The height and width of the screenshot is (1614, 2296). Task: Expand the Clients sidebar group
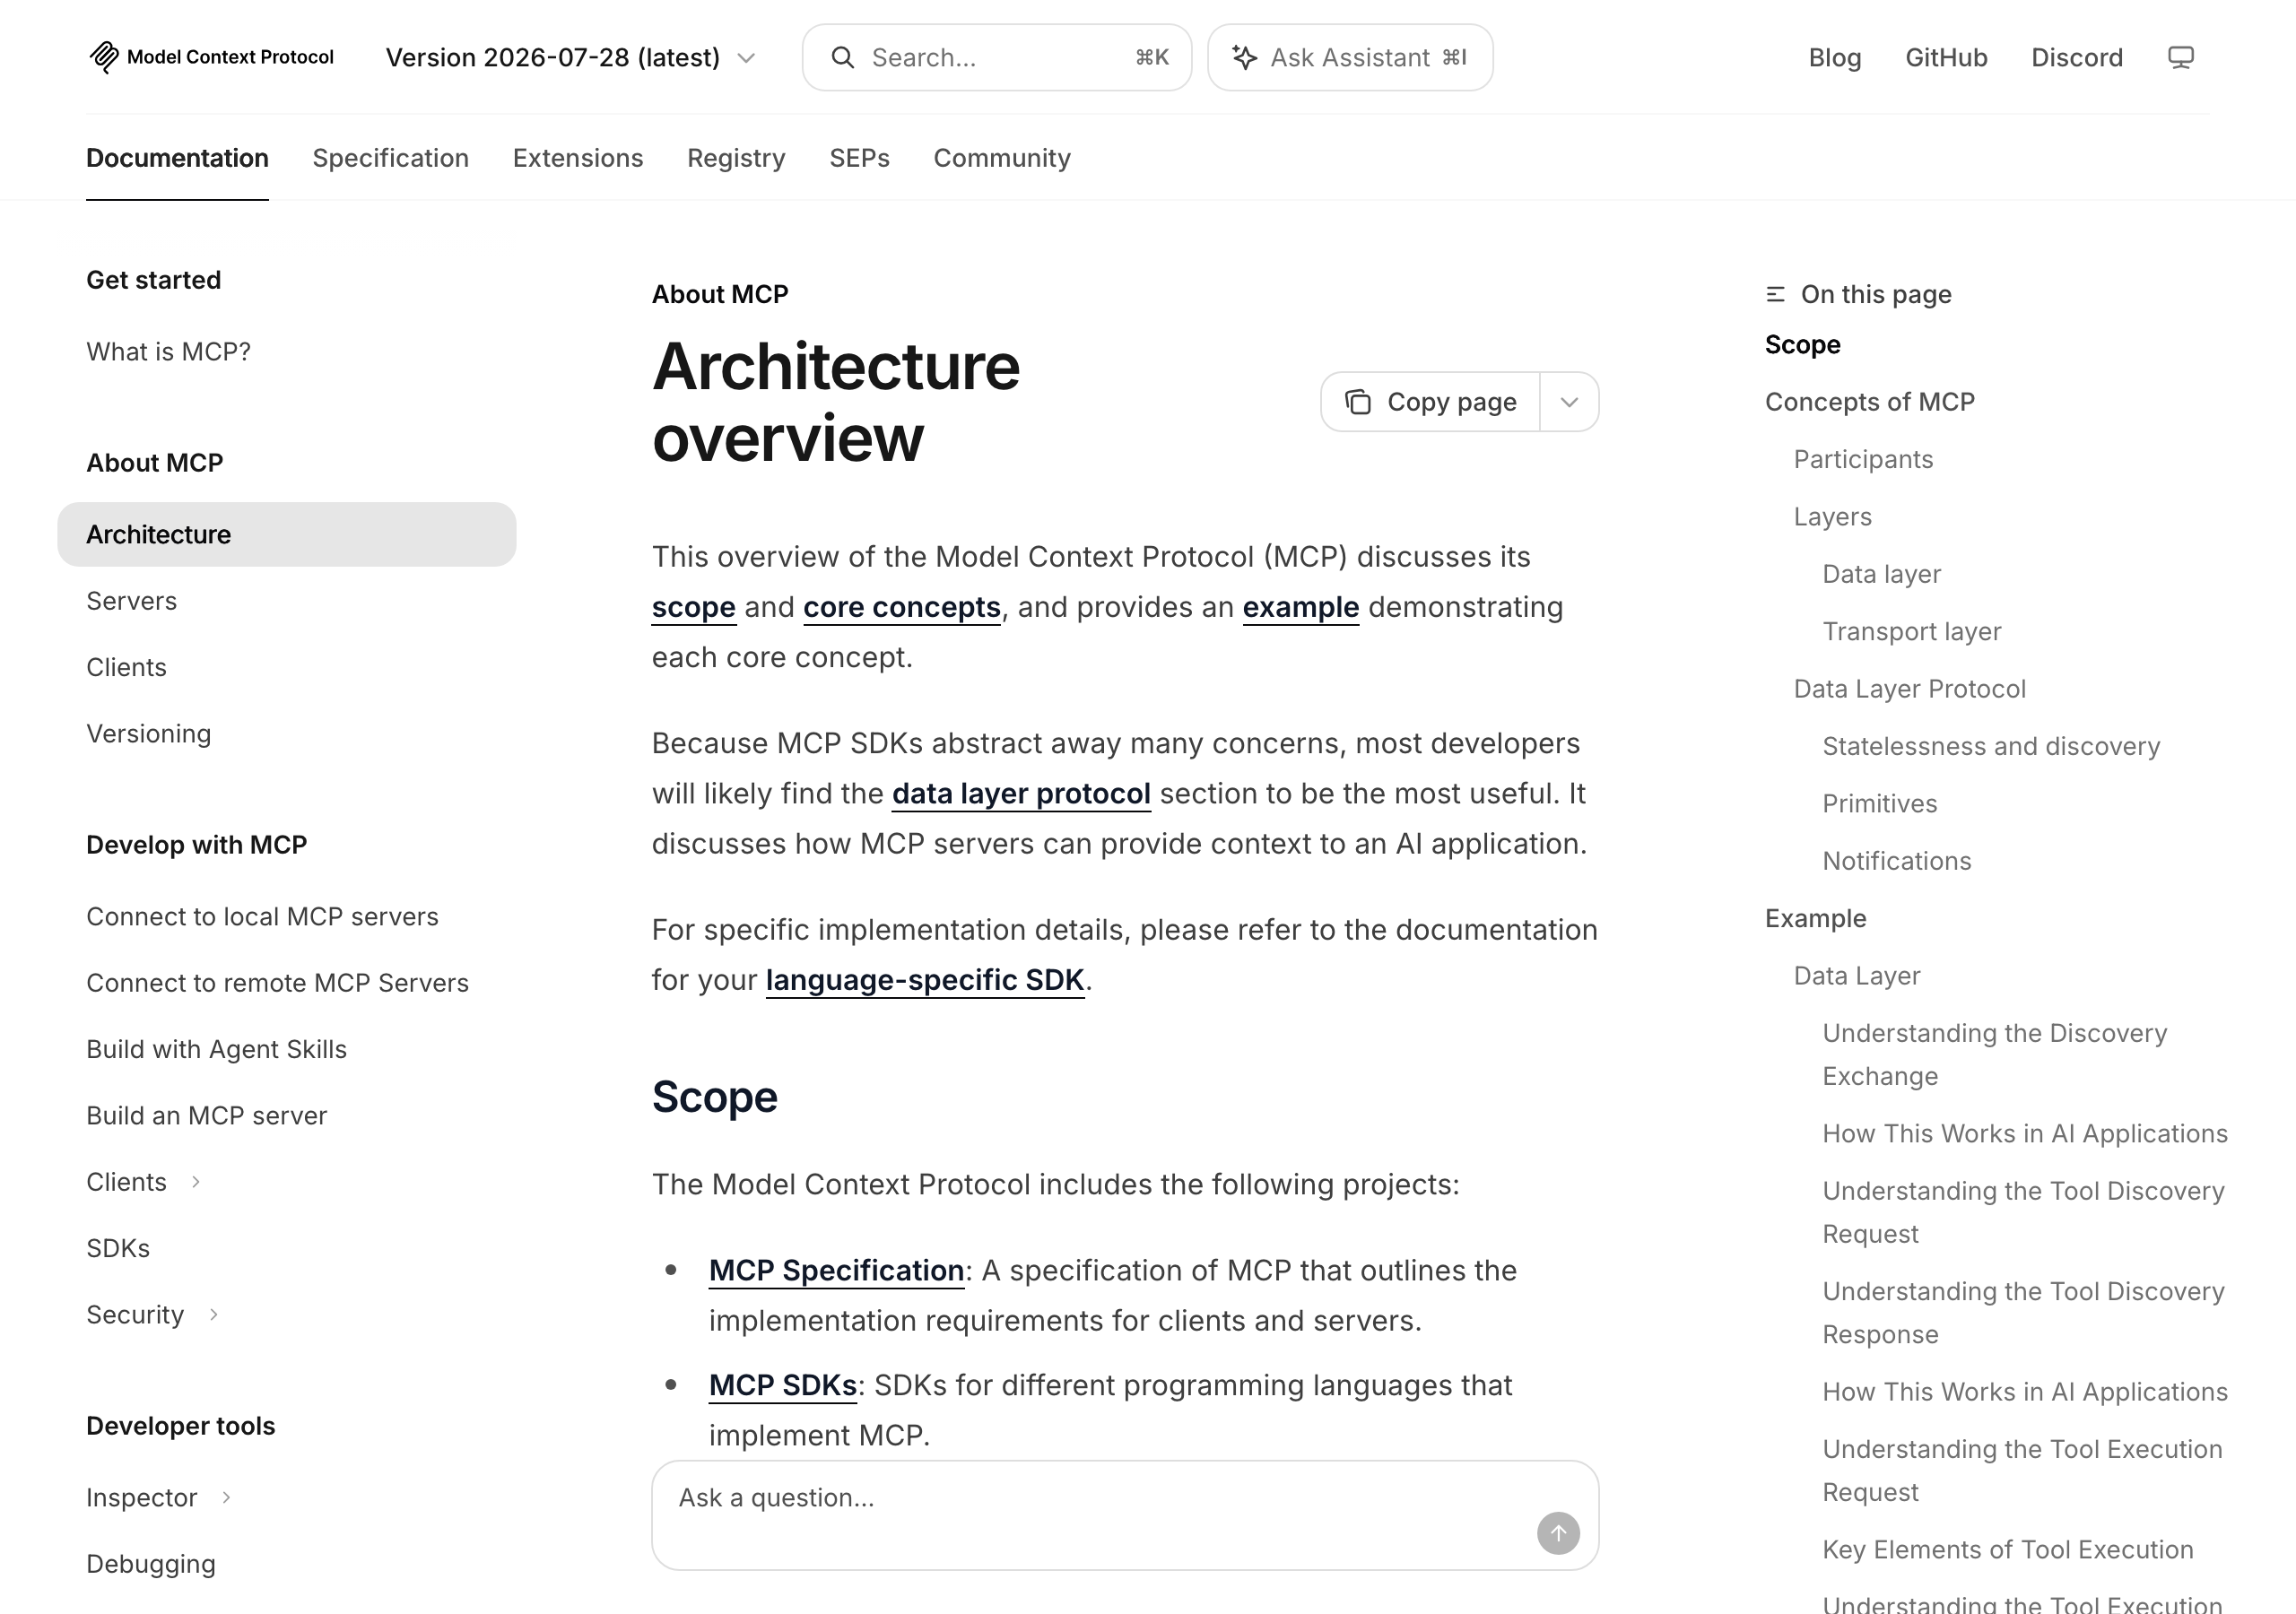(196, 1182)
